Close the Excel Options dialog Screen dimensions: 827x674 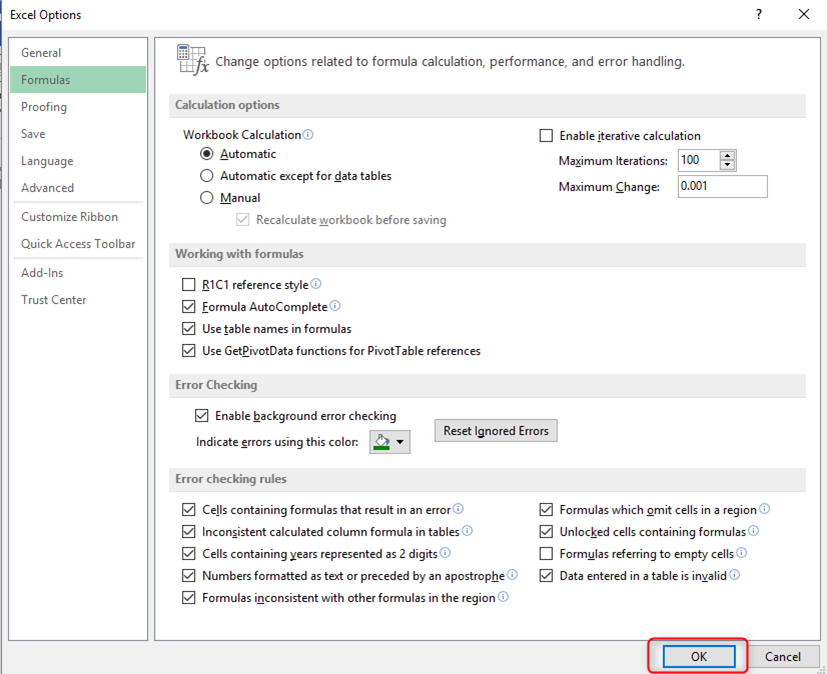(804, 14)
